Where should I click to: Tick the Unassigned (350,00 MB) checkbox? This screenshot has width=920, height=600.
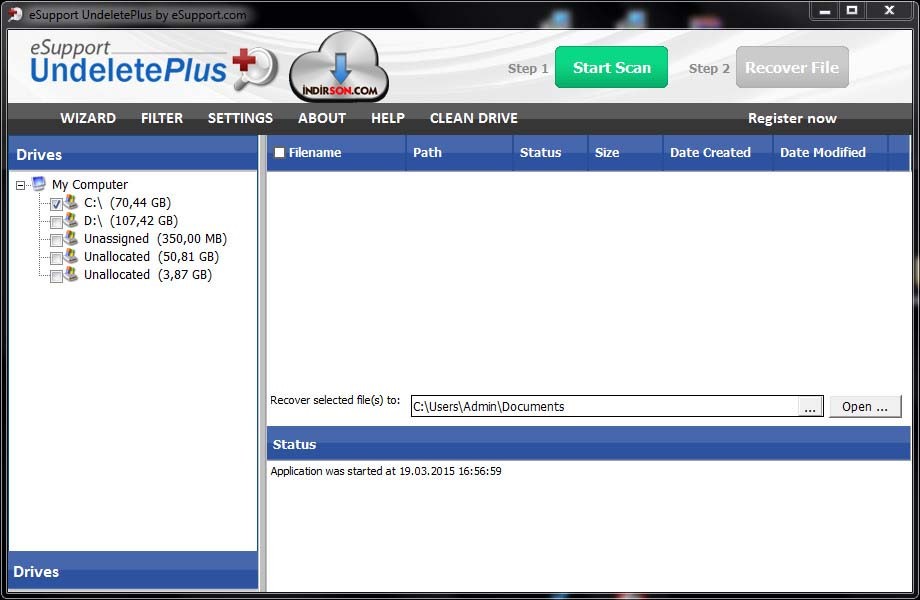(56, 240)
